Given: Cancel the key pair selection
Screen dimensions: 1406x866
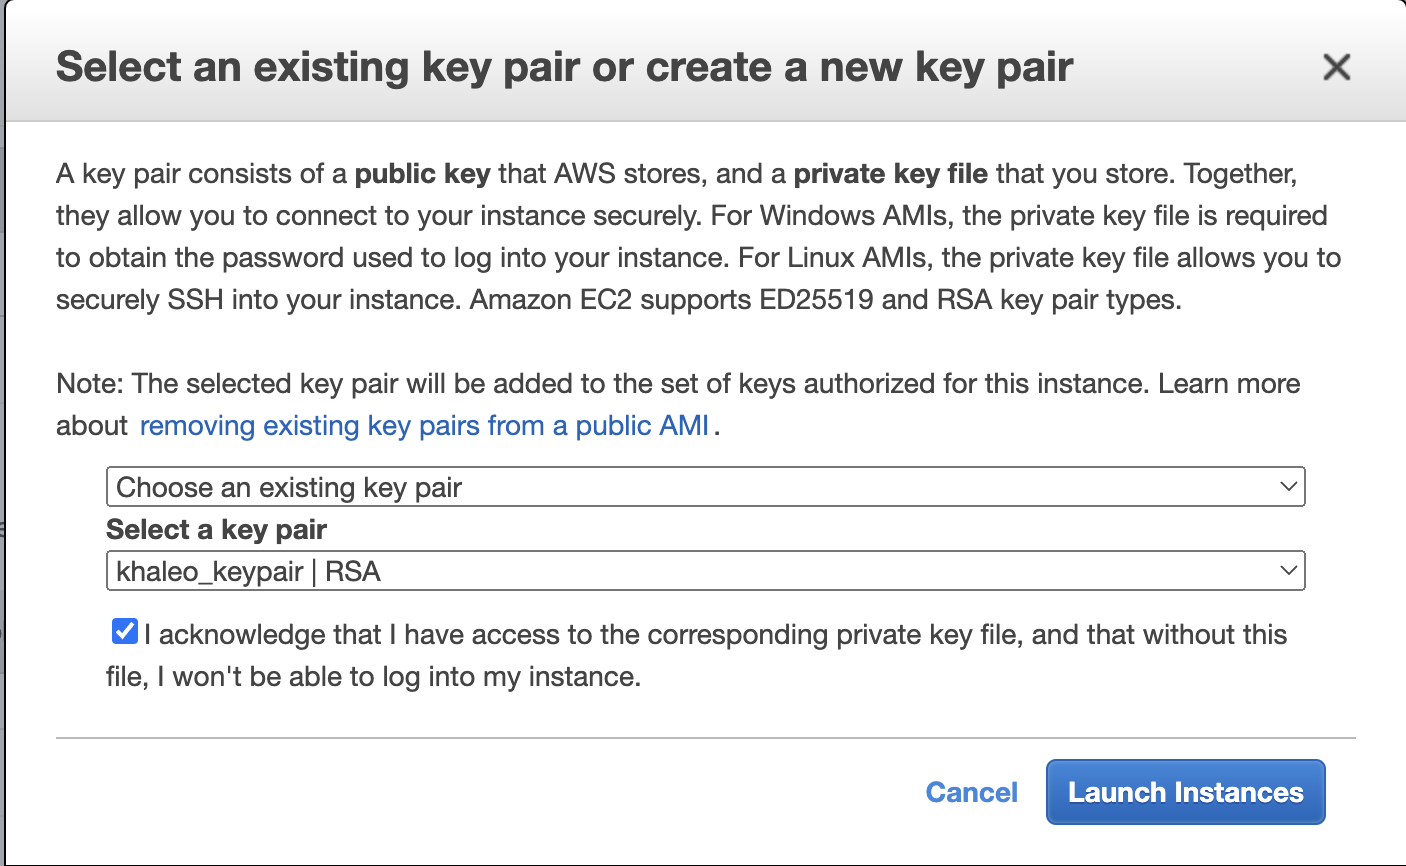Looking at the screenshot, I should pyautogui.click(x=971, y=792).
